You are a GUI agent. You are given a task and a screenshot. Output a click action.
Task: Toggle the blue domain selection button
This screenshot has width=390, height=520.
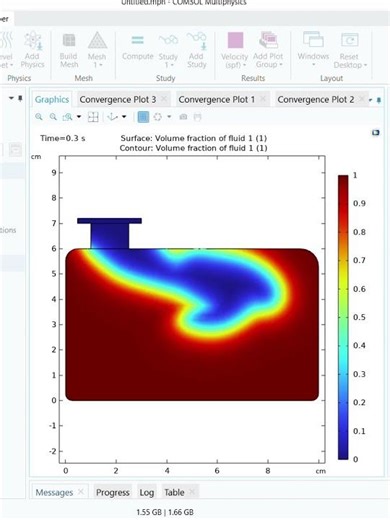point(143,117)
